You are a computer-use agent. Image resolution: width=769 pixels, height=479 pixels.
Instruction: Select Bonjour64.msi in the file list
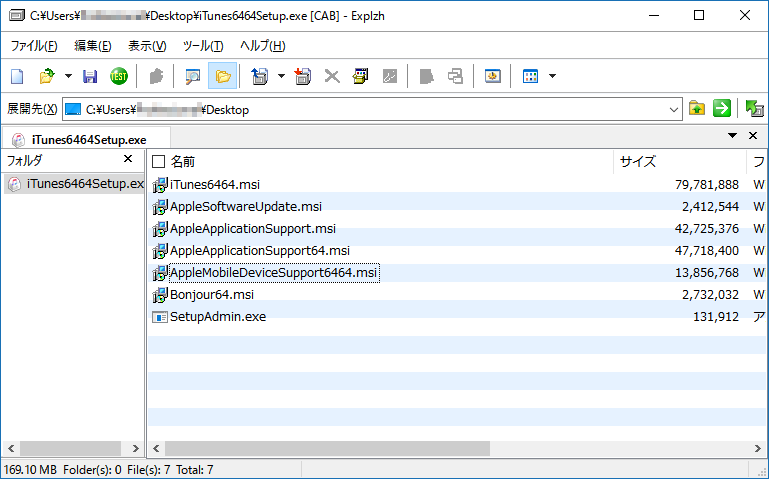click(x=212, y=295)
